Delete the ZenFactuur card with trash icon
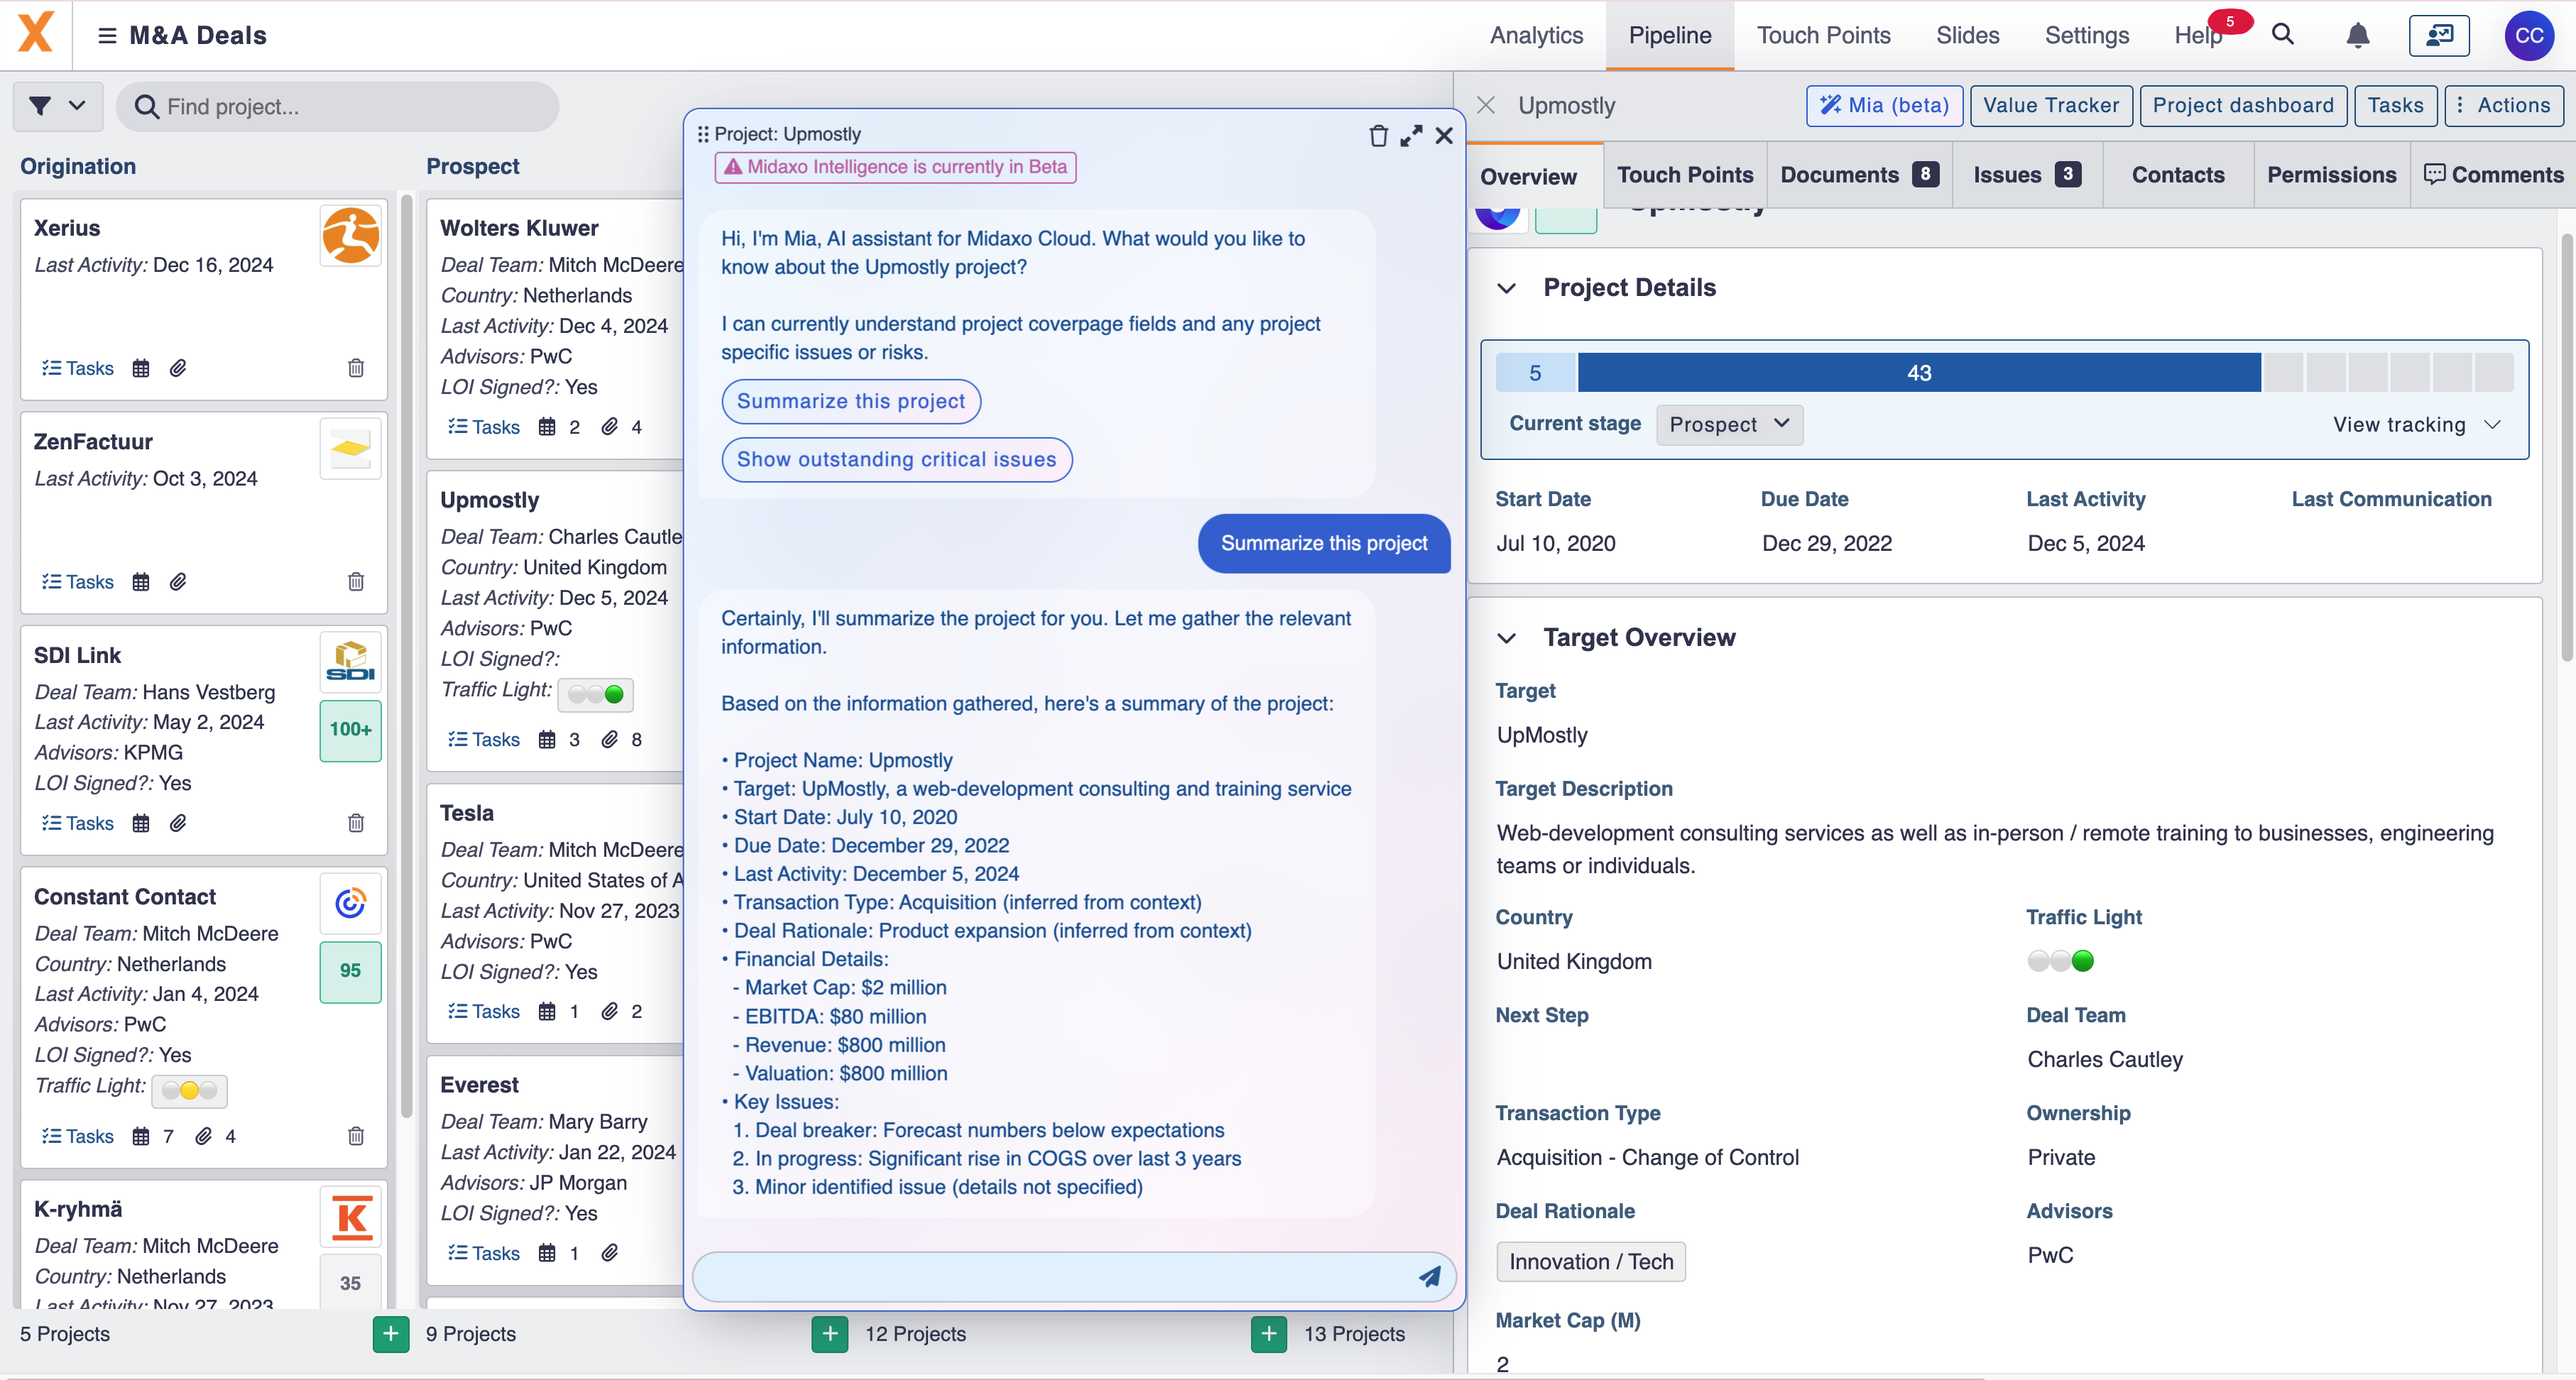 point(356,582)
